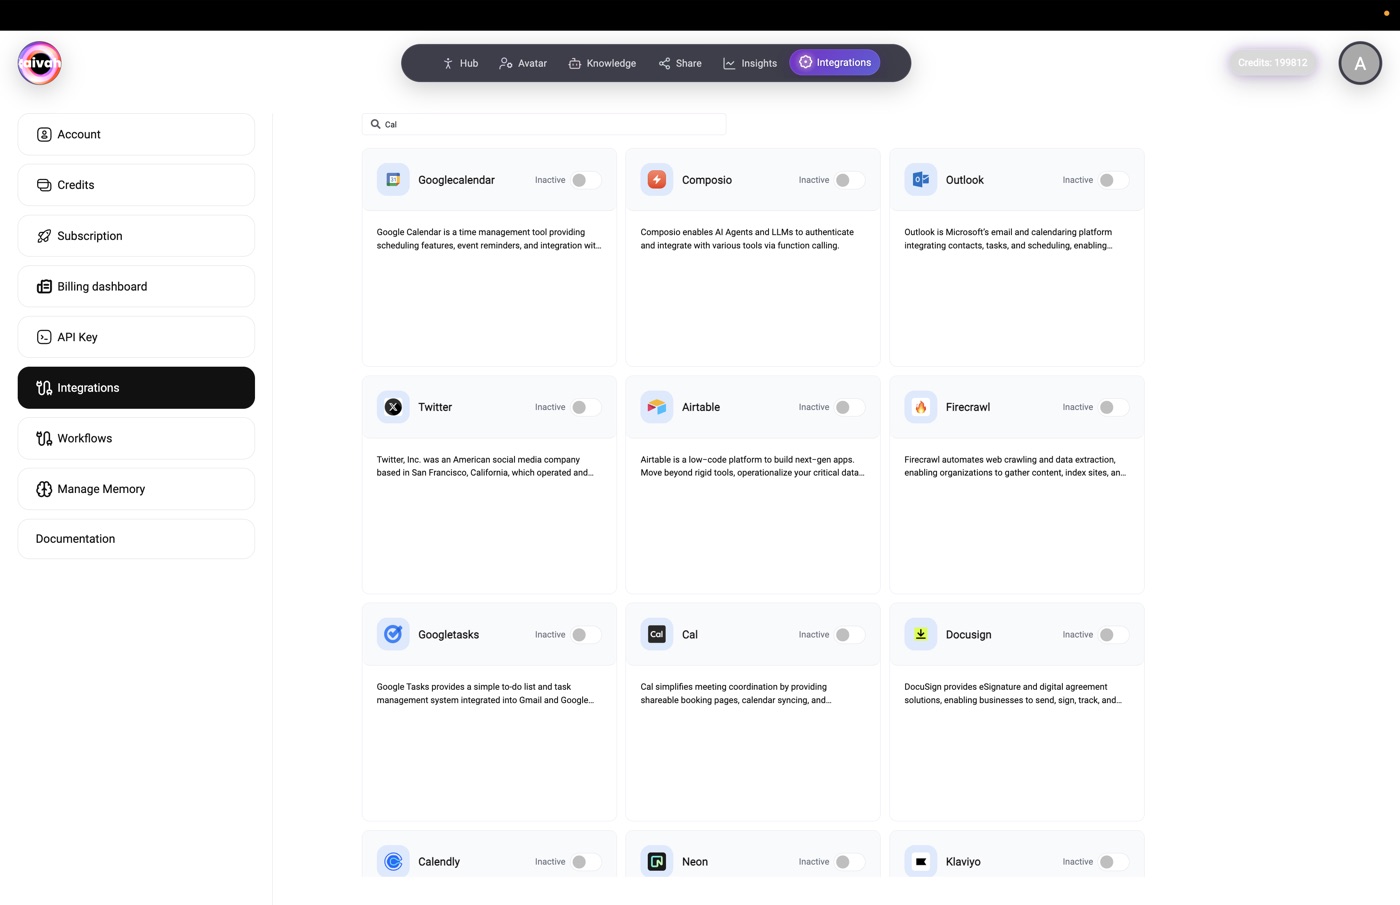Screen dimensions: 1400x905
Task: Select Integrations in the sidebar
Action: coord(136,388)
